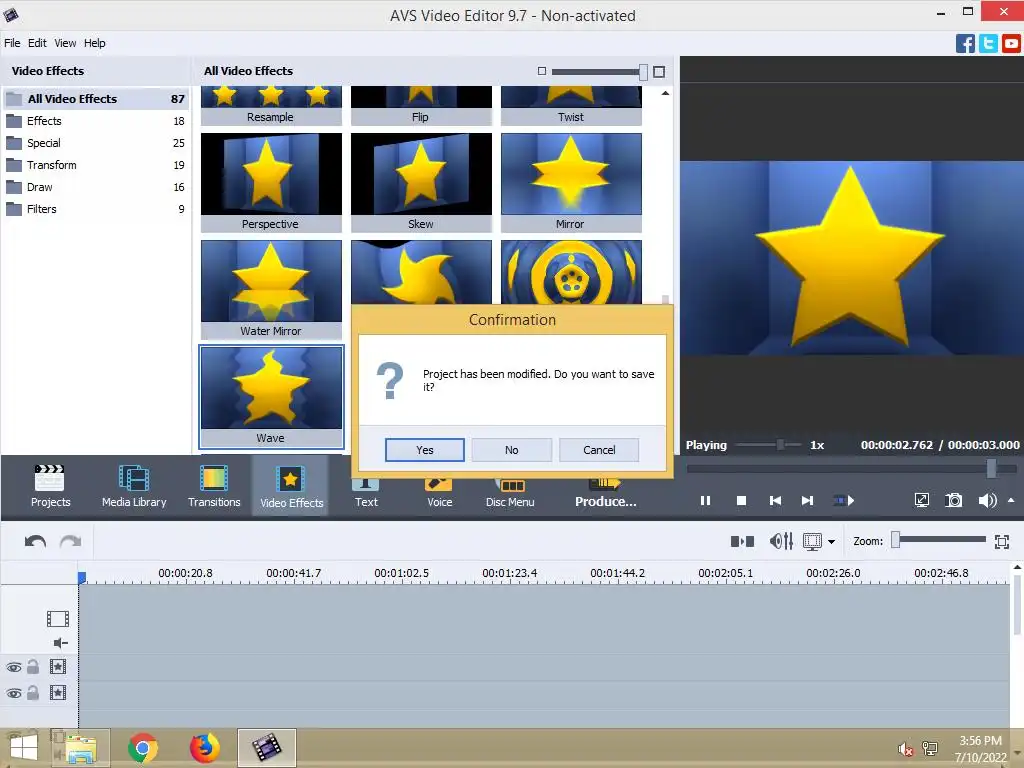Click the preview progress seek bar
This screenshot has width=1024, height=768.
point(852,468)
